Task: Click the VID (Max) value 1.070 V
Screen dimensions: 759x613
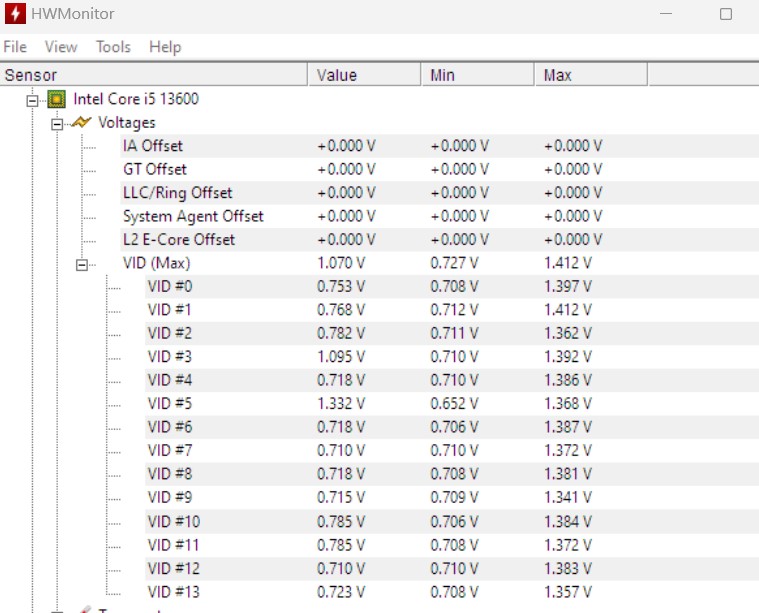Action: (x=341, y=263)
